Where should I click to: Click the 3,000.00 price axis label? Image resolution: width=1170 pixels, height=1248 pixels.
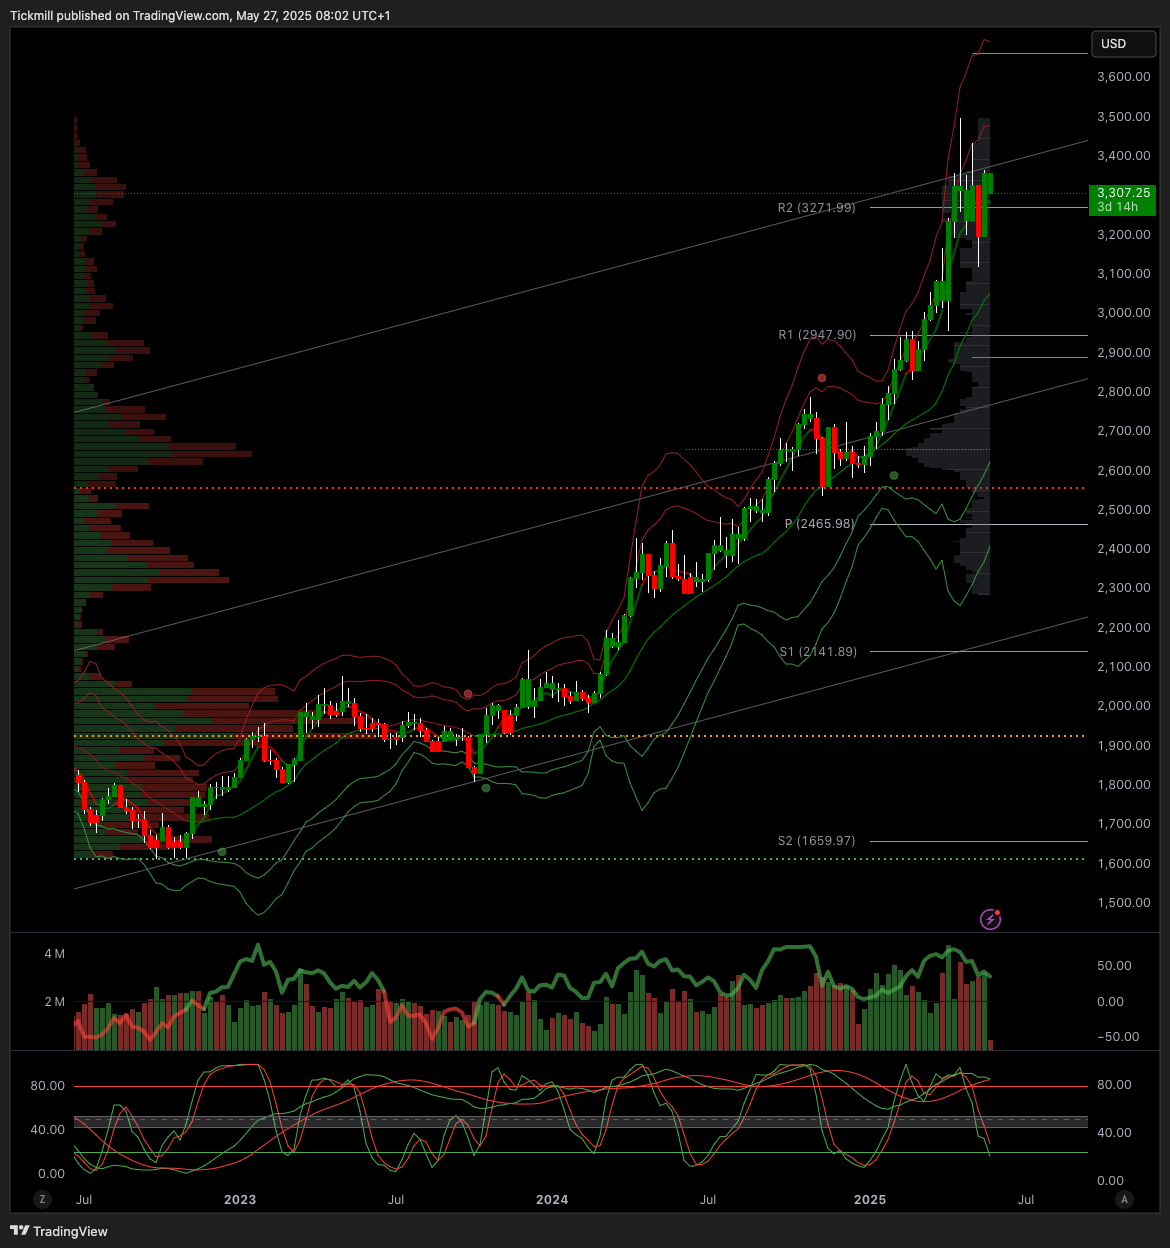1123,313
